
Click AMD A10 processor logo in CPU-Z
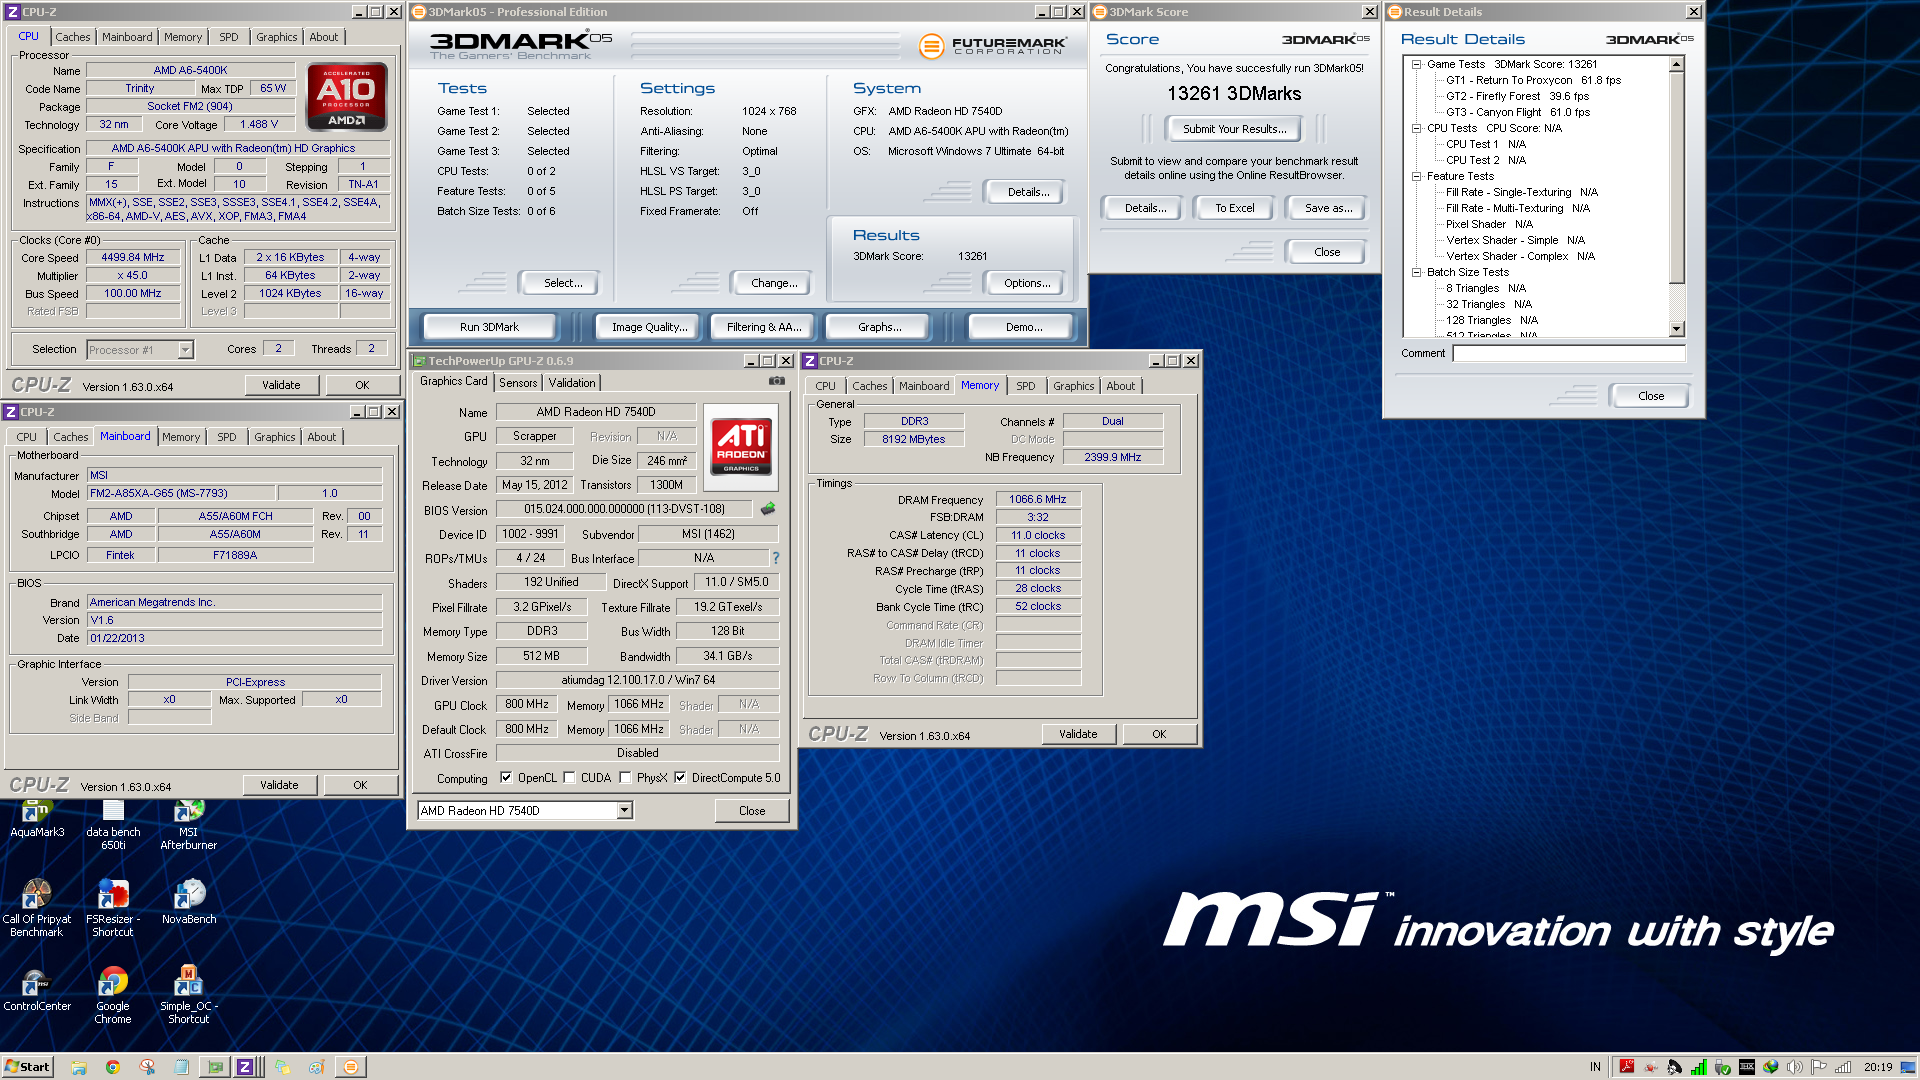(347, 96)
